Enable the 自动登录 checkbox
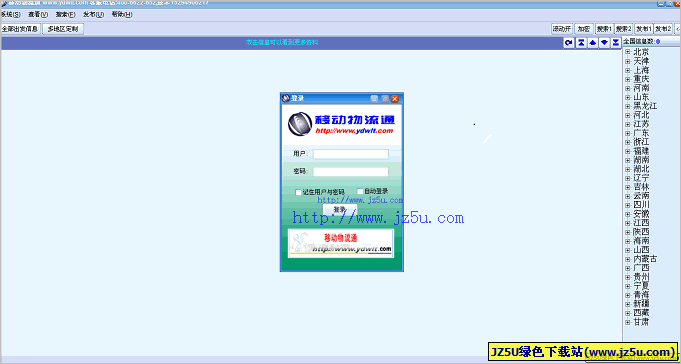Image resolution: width=681 pixels, height=364 pixels. [x=360, y=191]
